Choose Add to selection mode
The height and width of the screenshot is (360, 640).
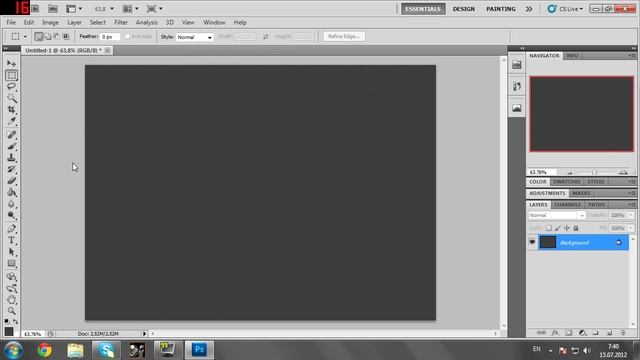pos(48,36)
